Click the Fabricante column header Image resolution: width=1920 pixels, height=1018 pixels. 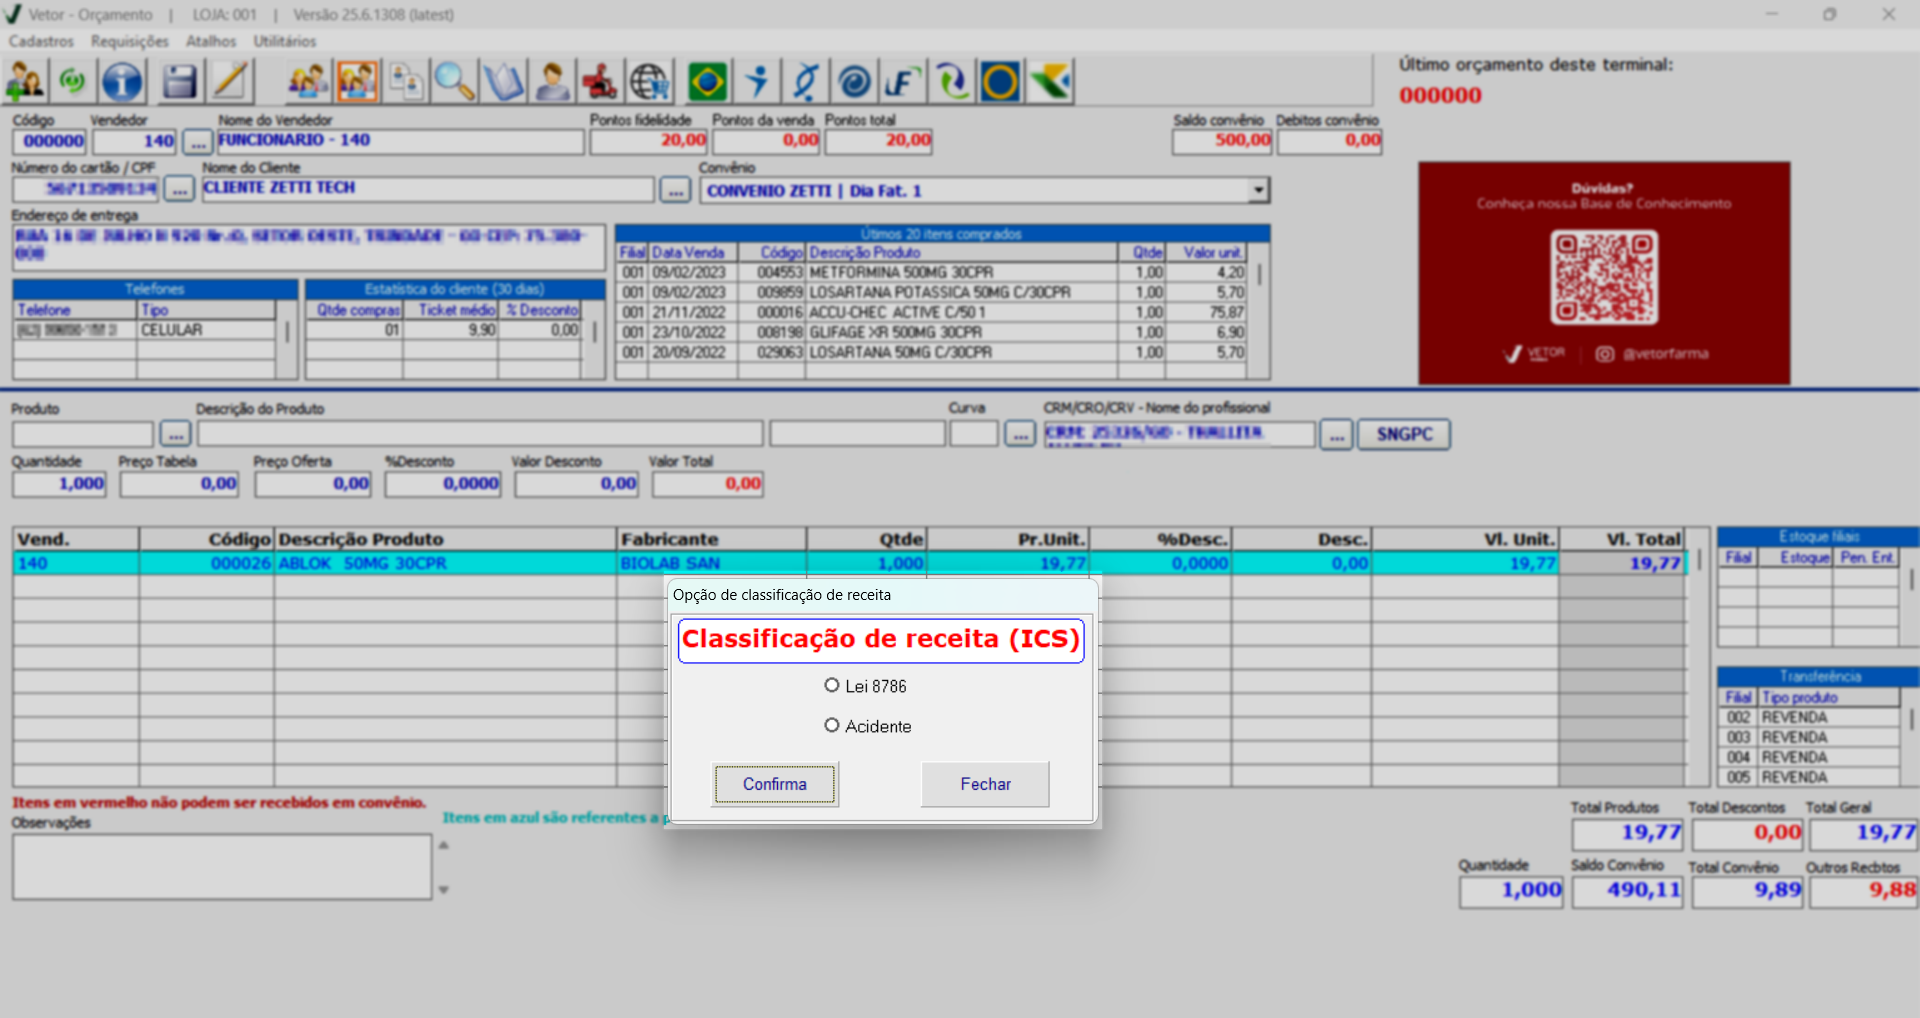tap(711, 539)
